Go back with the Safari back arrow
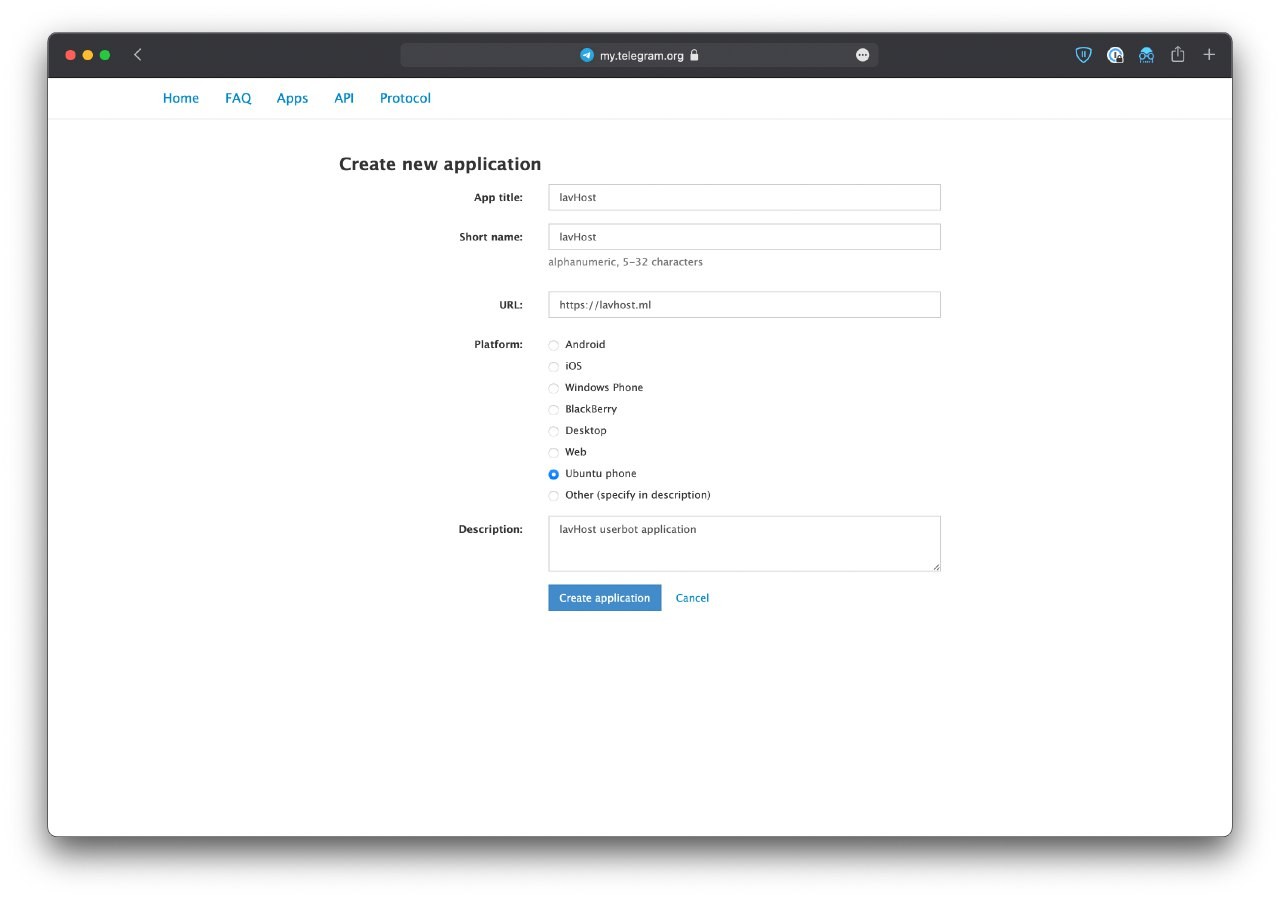Image resolution: width=1280 pixels, height=900 pixels. [137, 55]
